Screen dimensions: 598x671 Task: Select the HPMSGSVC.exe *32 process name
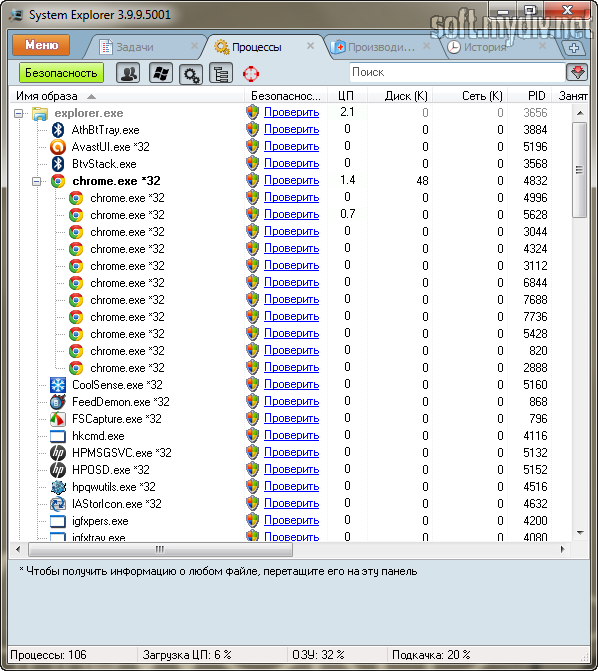click(122, 453)
